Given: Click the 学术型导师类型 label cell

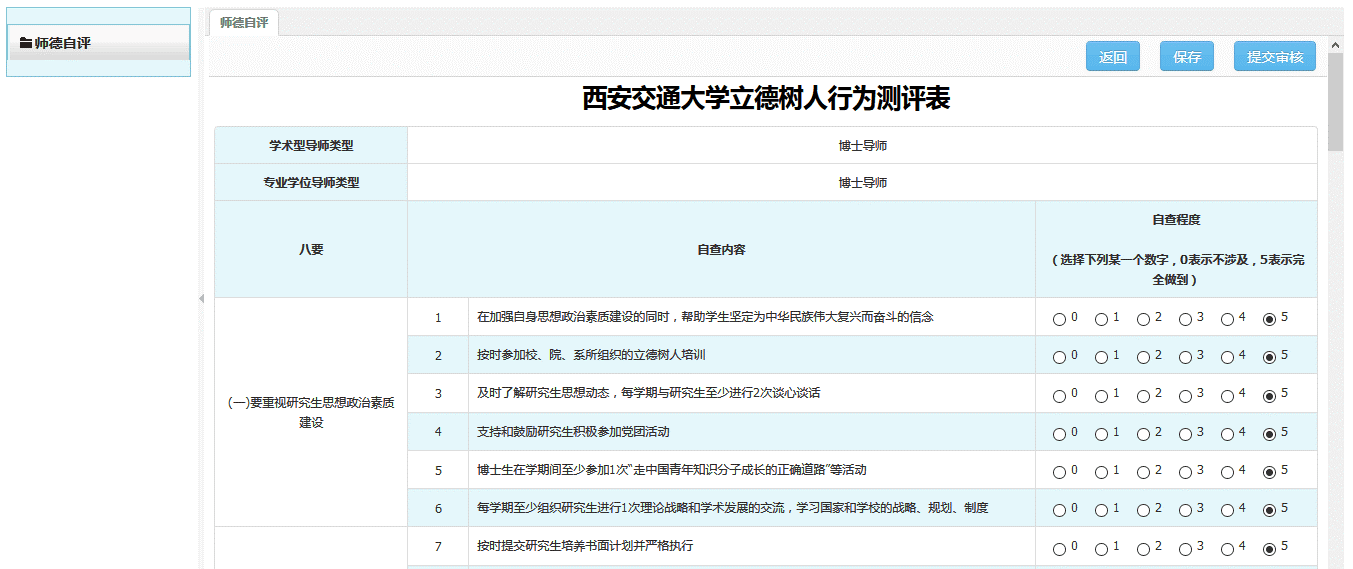Looking at the screenshot, I should point(311,145).
